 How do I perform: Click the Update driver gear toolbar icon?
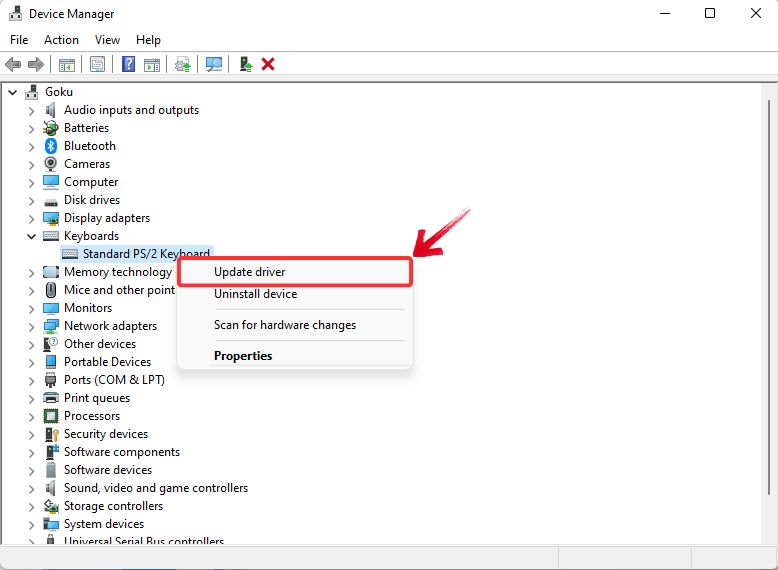point(182,64)
